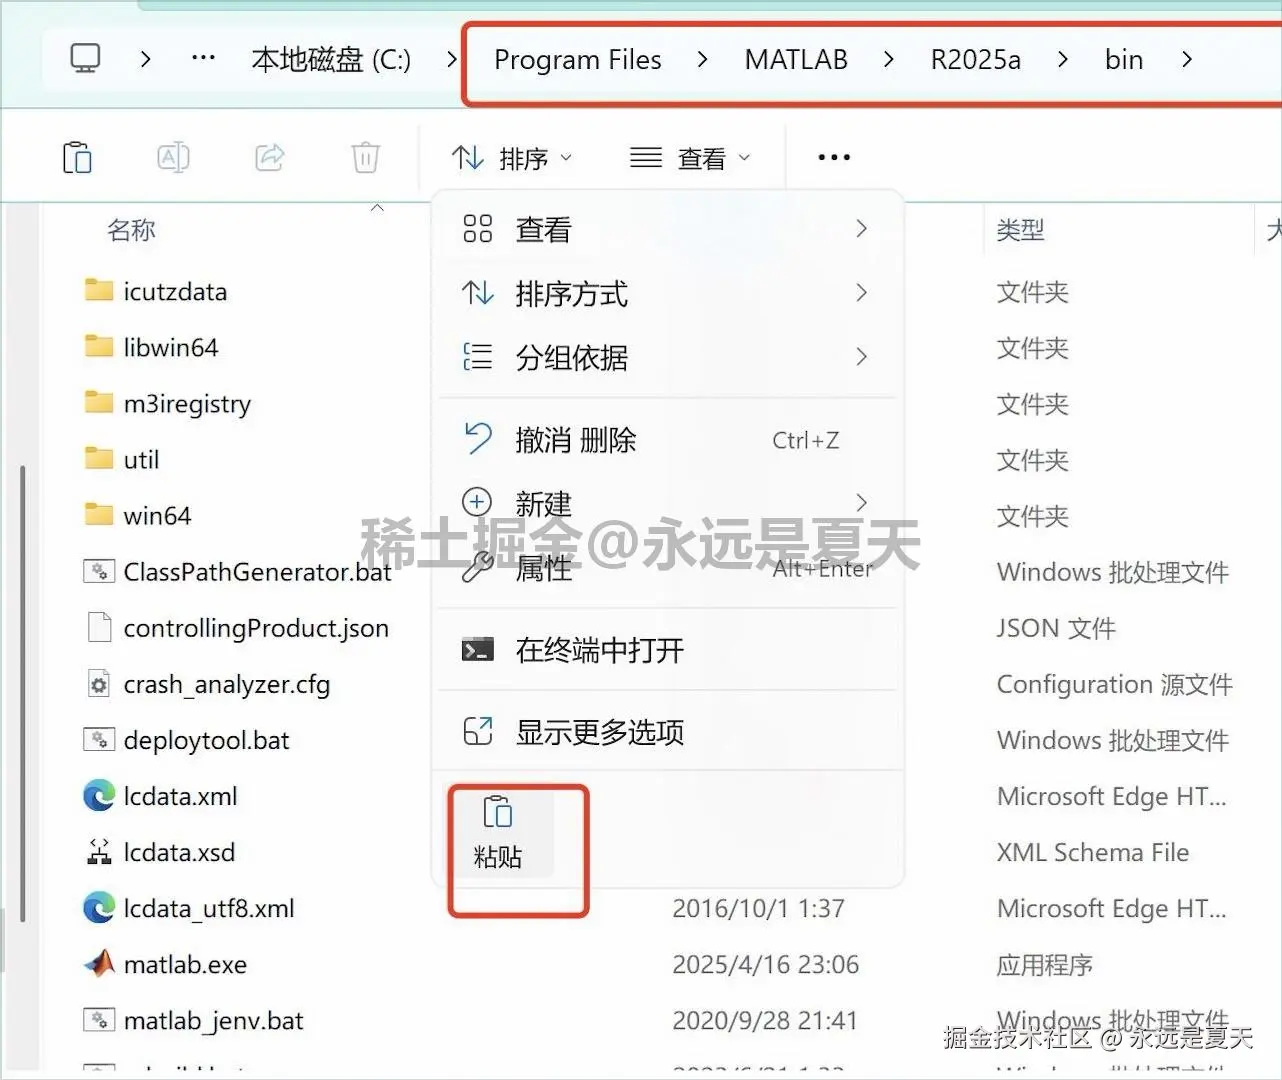Click the This PC icon in breadcrumb bar
Image resolution: width=1282 pixels, height=1080 pixels.
[85, 58]
